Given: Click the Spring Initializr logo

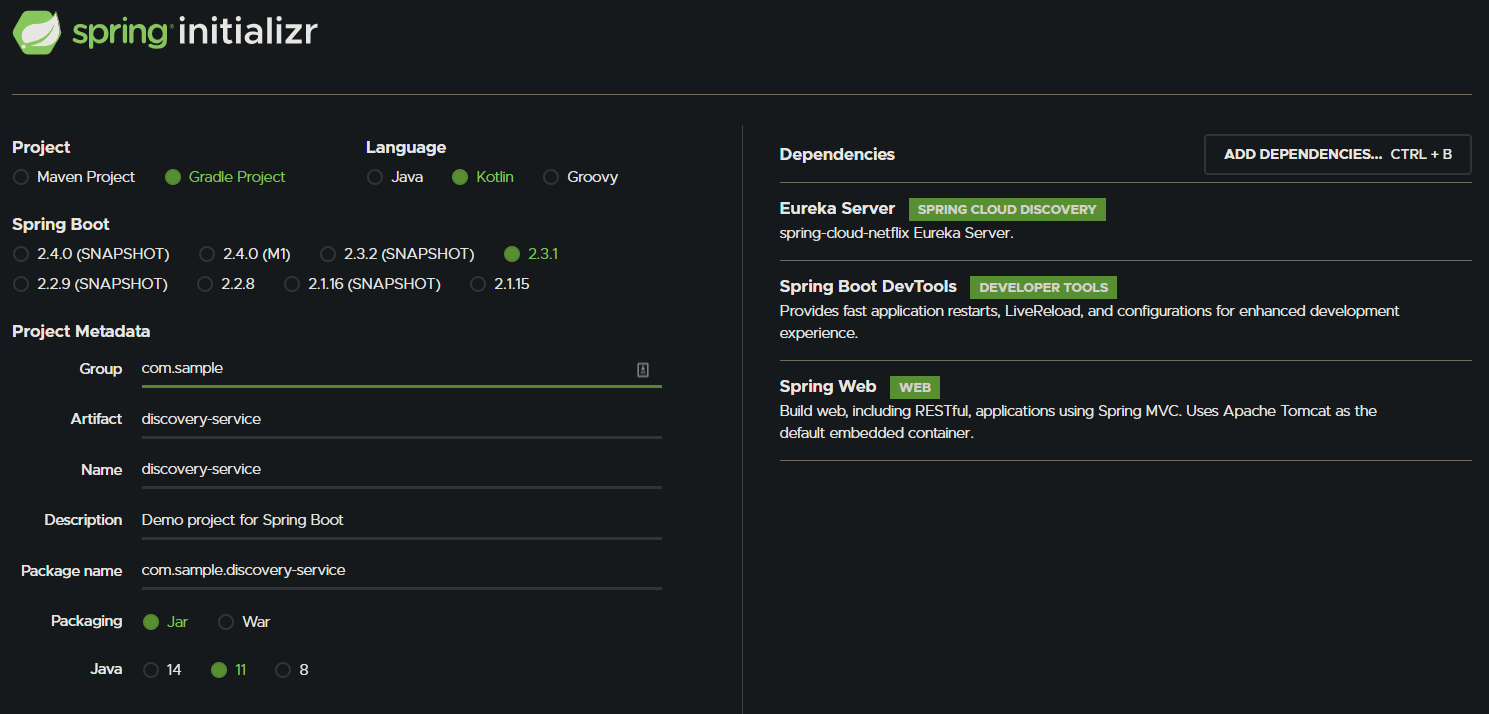Looking at the screenshot, I should (163, 32).
